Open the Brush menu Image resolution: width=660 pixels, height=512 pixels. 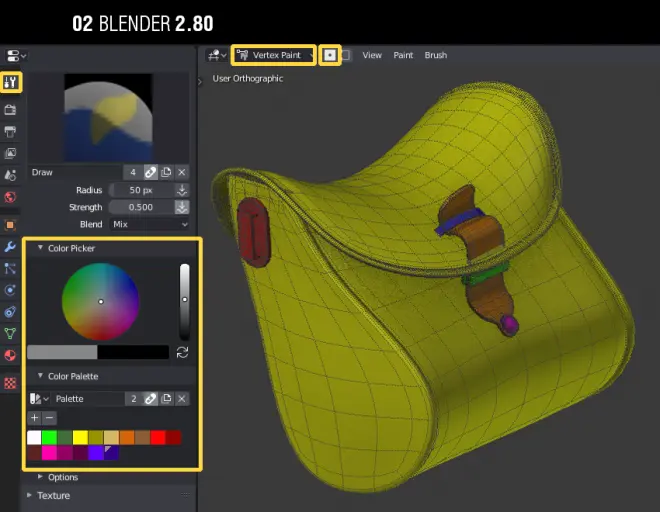pyautogui.click(x=436, y=55)
